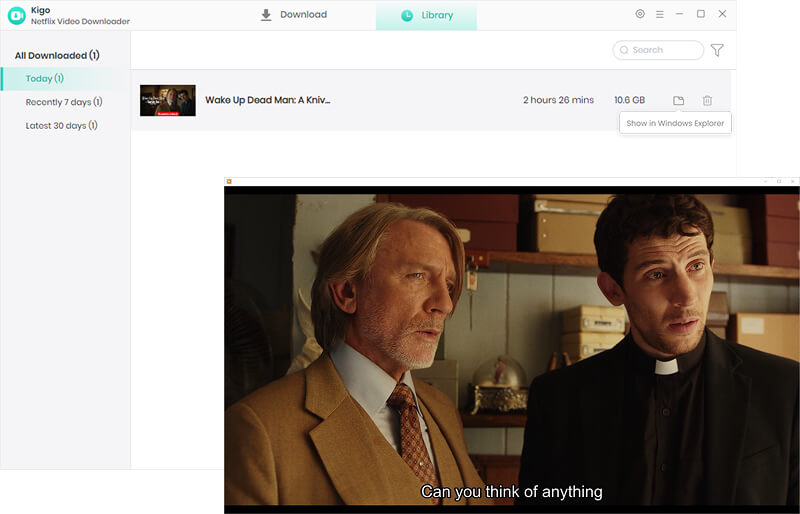Click the Search input field
Image resolution: width=800 pixels, height=514 pixels.
(x=658, y=50)
